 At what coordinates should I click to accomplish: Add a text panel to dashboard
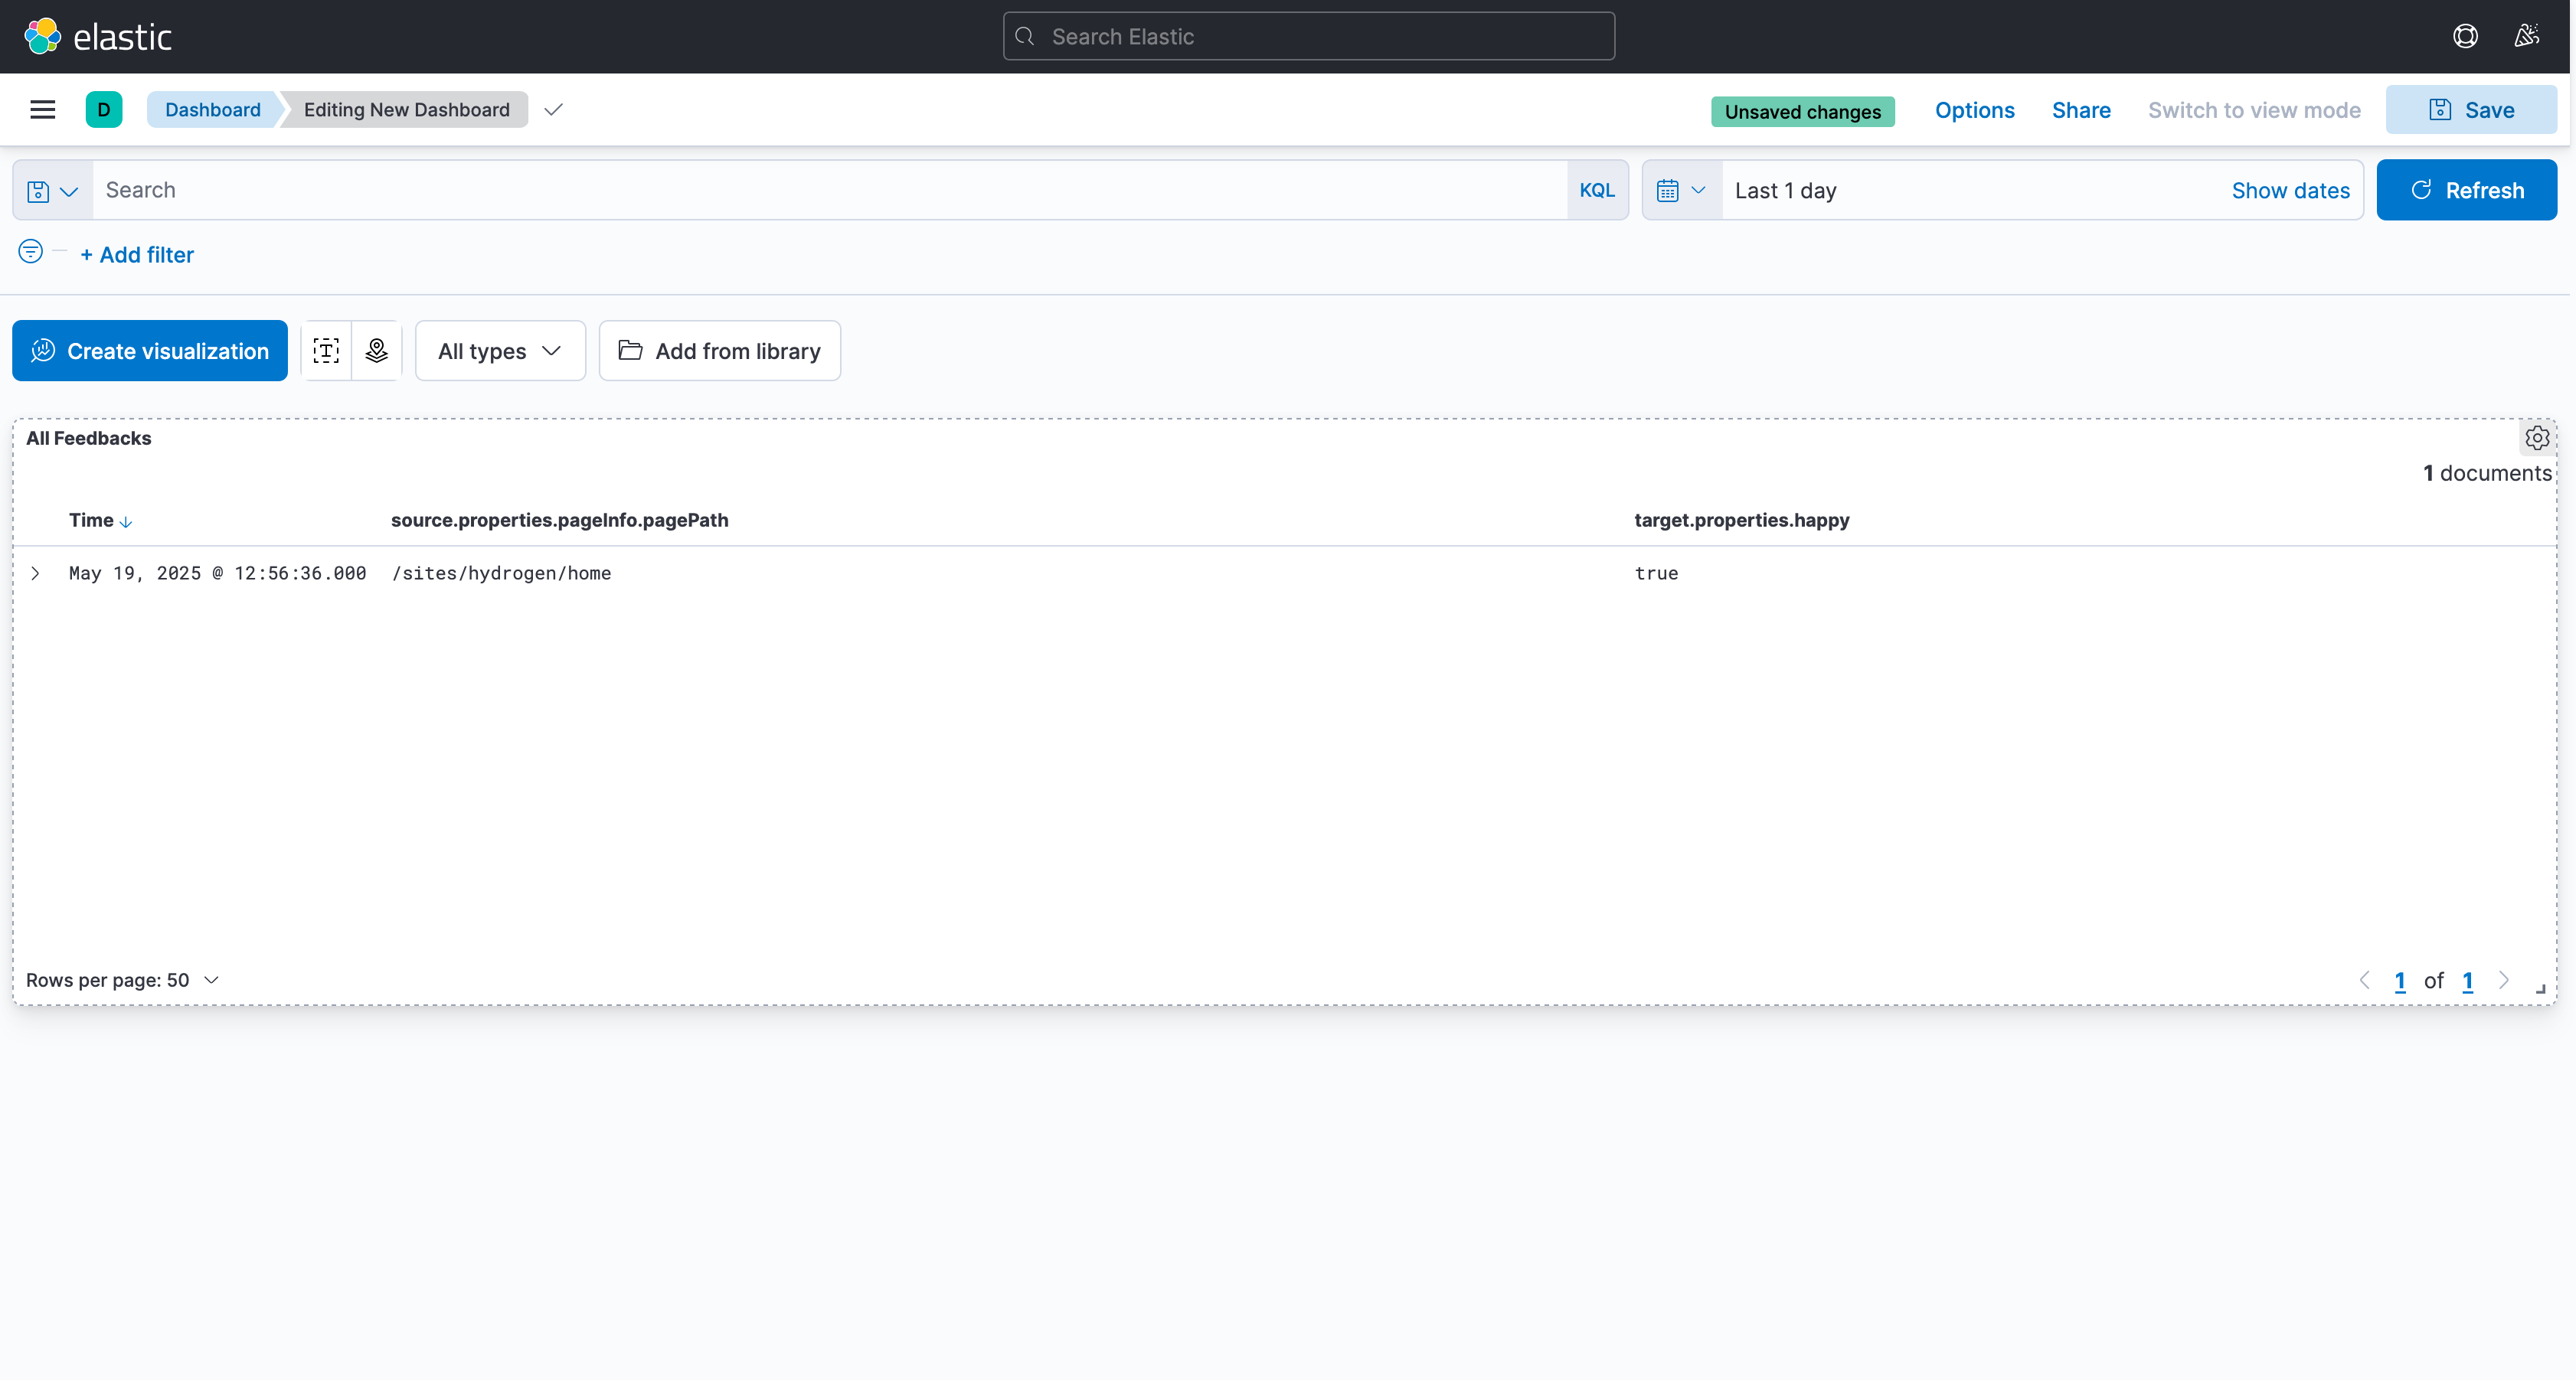[326, 351]
